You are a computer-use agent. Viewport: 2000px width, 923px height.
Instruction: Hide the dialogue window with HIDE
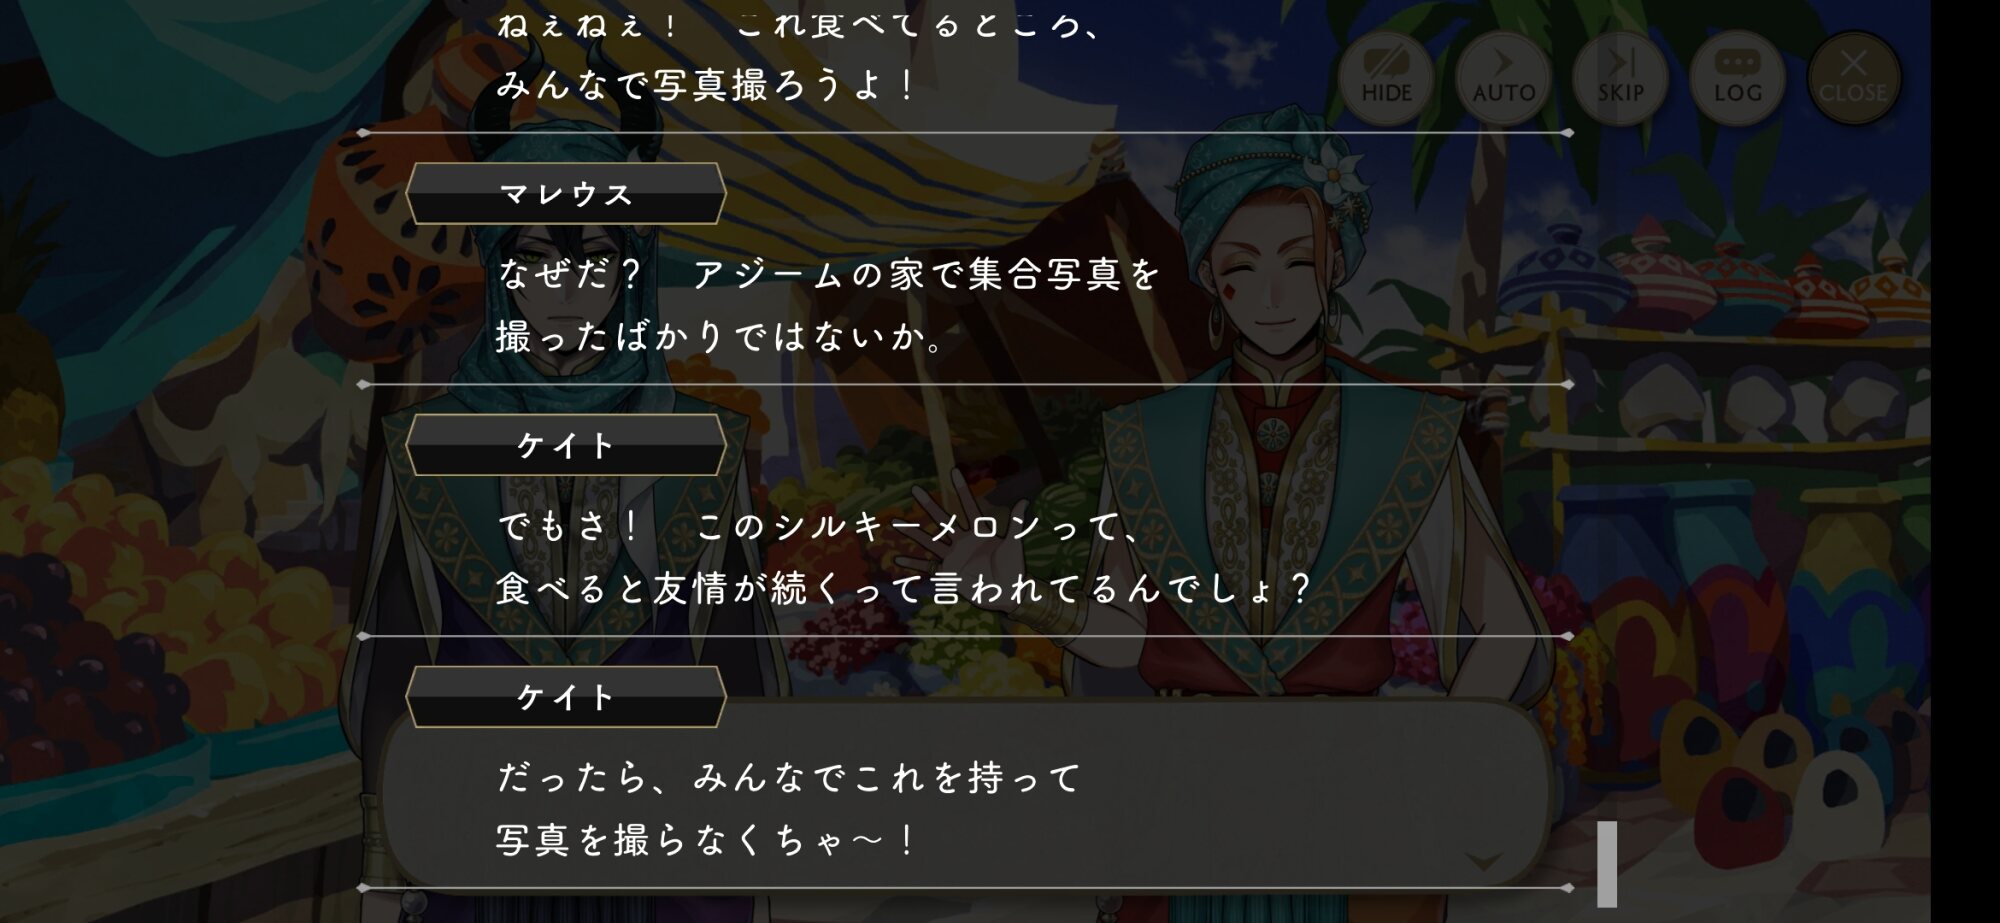tap(1386, 77)
